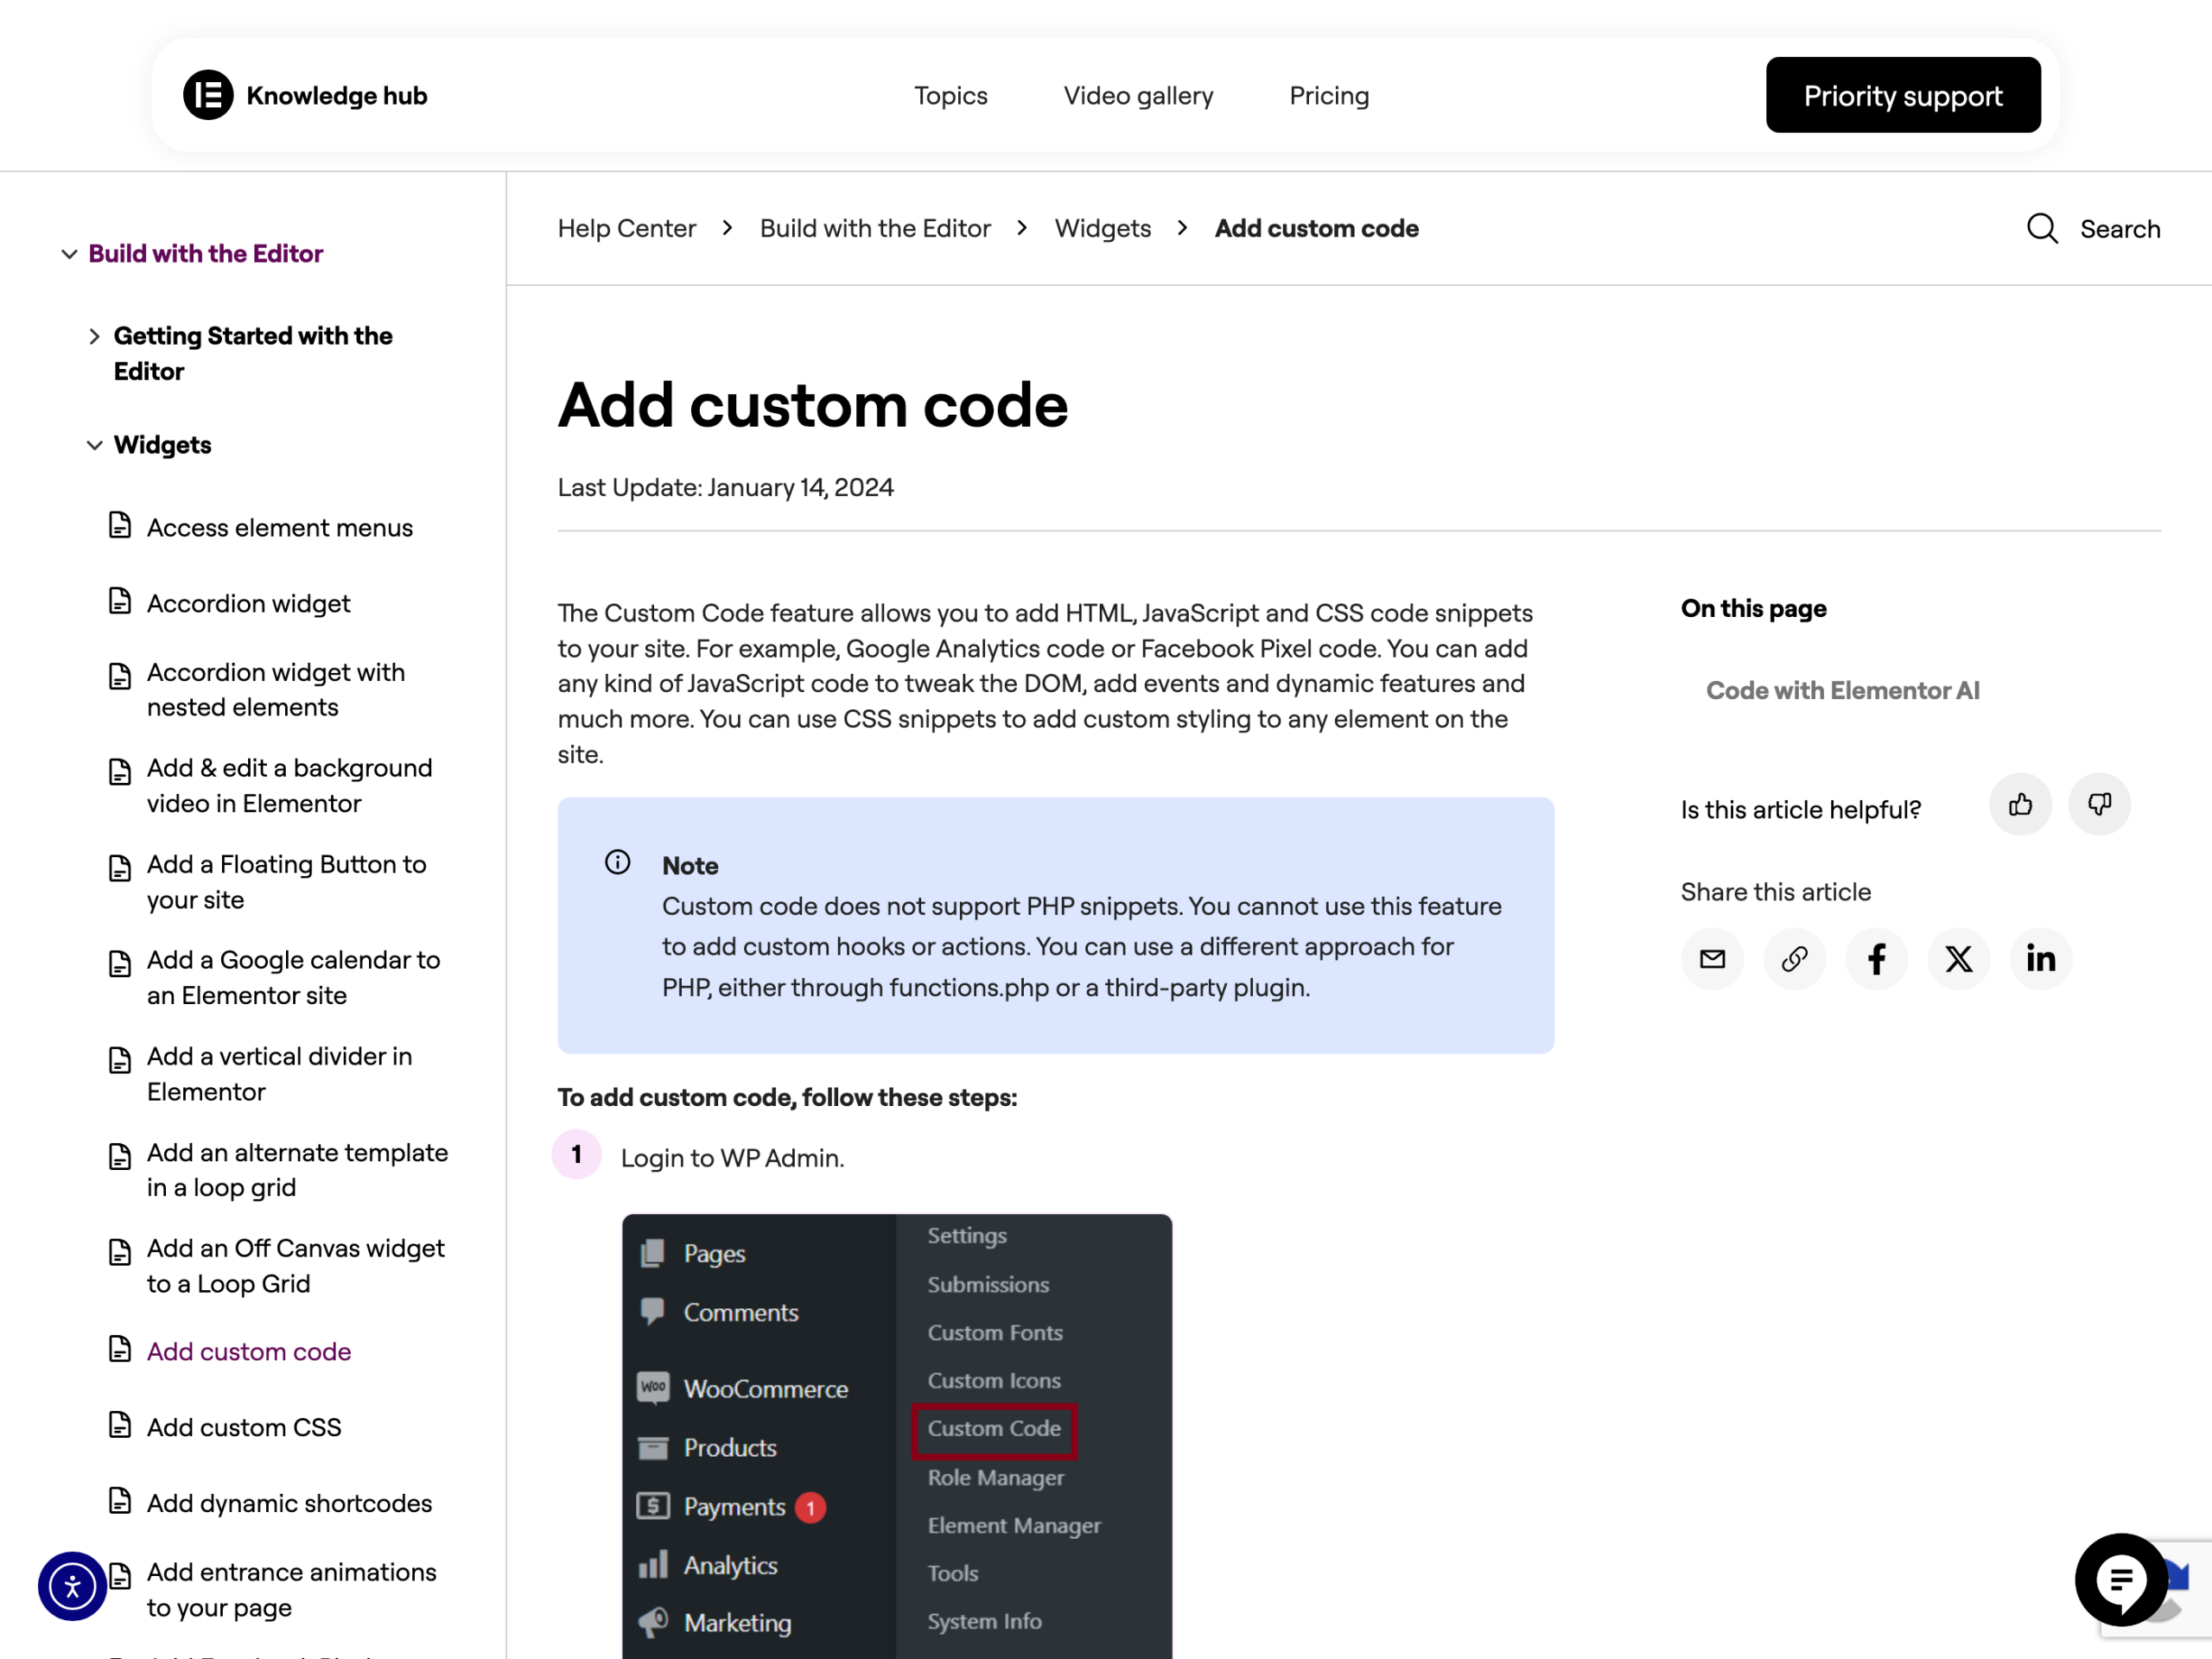Open the Pricing page
The height and width of the screenshot is (1659, 2212).
pos(1329,96)
